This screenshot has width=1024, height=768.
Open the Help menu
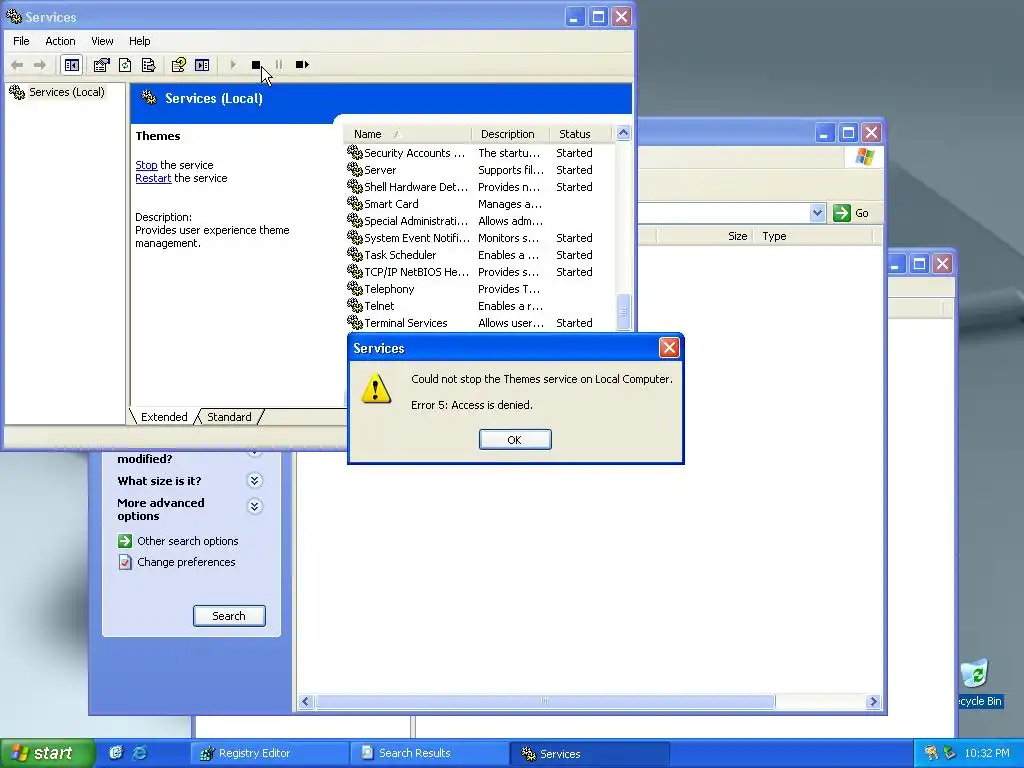(139, 41)
